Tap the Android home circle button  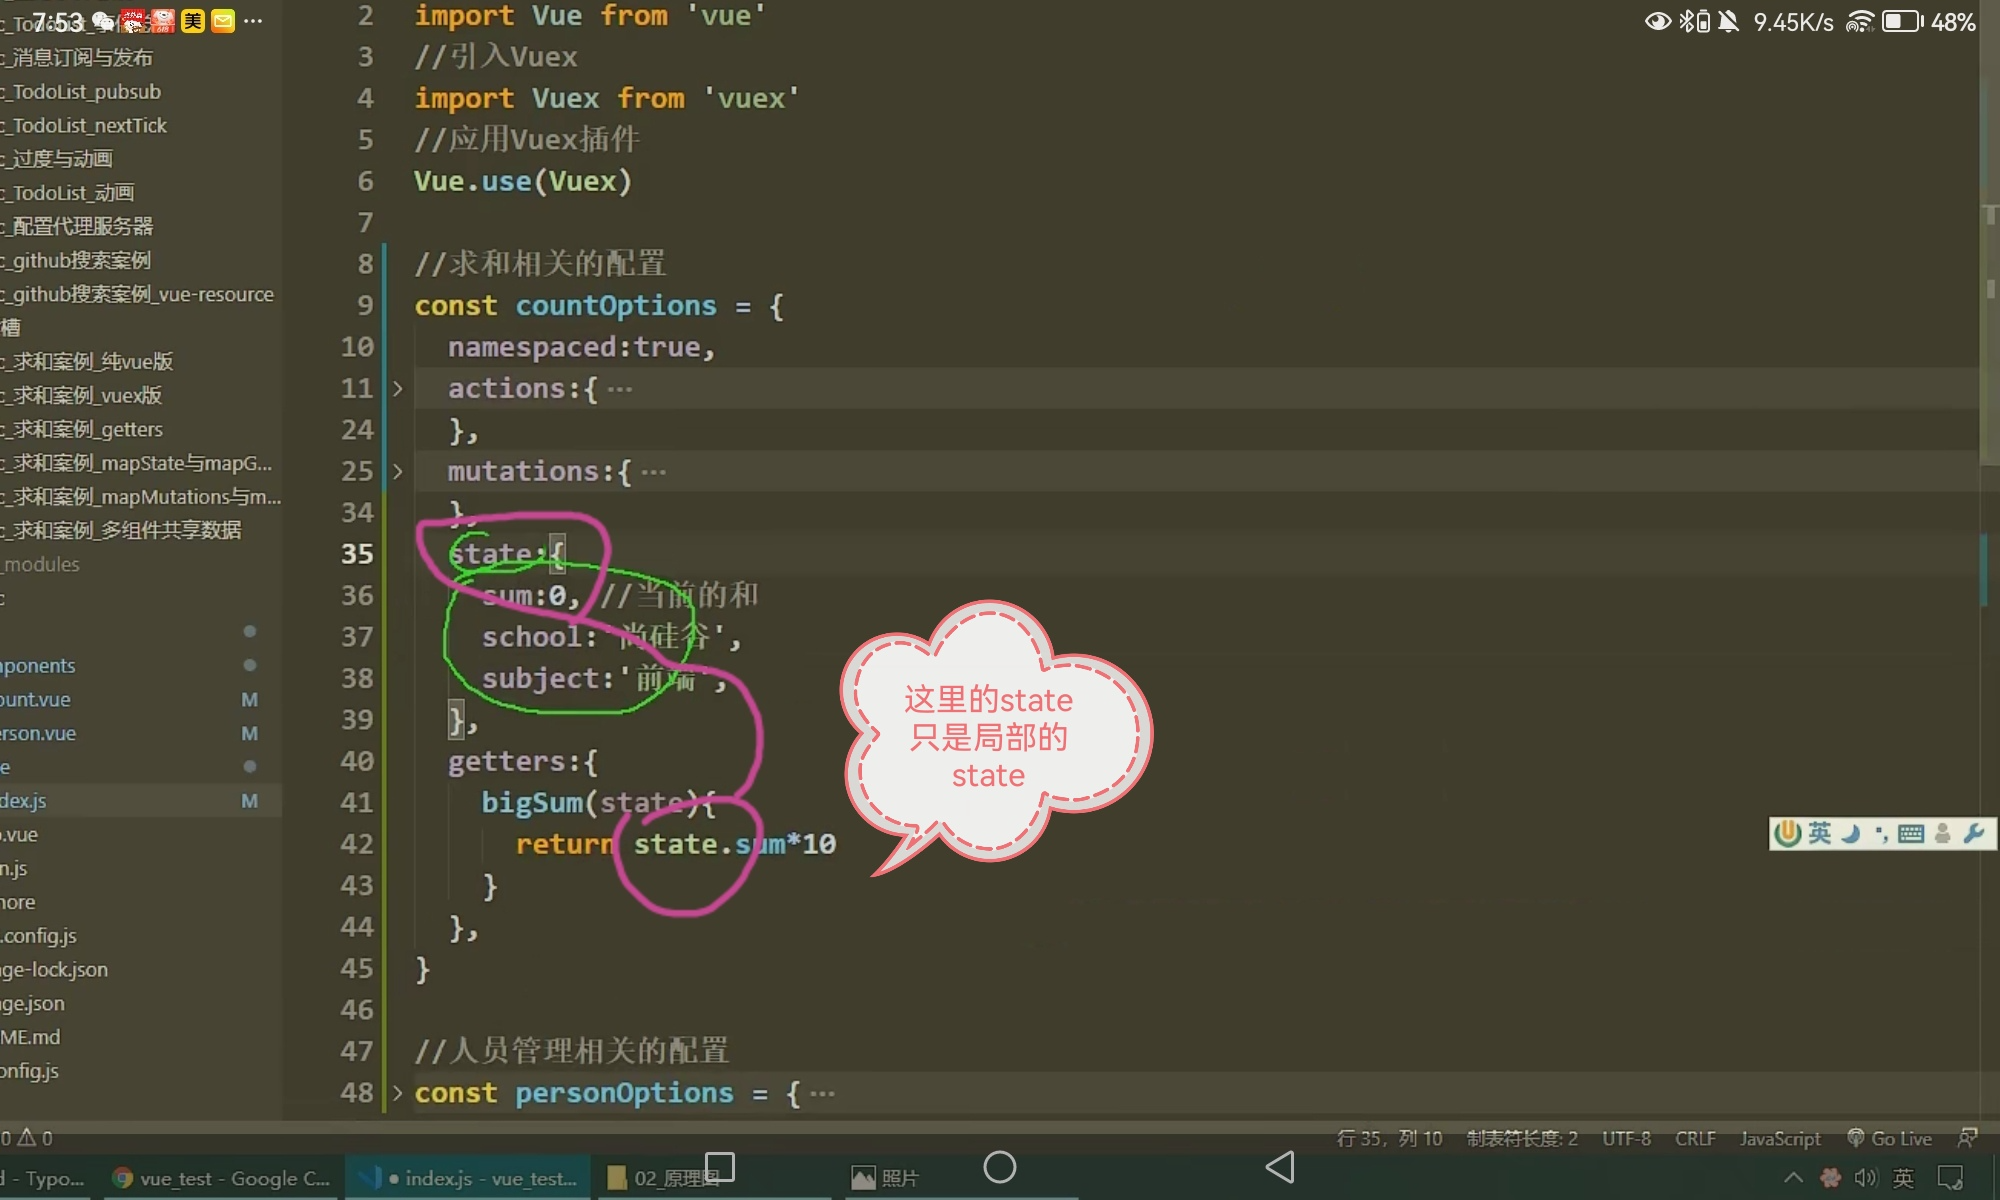[999, 1167]
